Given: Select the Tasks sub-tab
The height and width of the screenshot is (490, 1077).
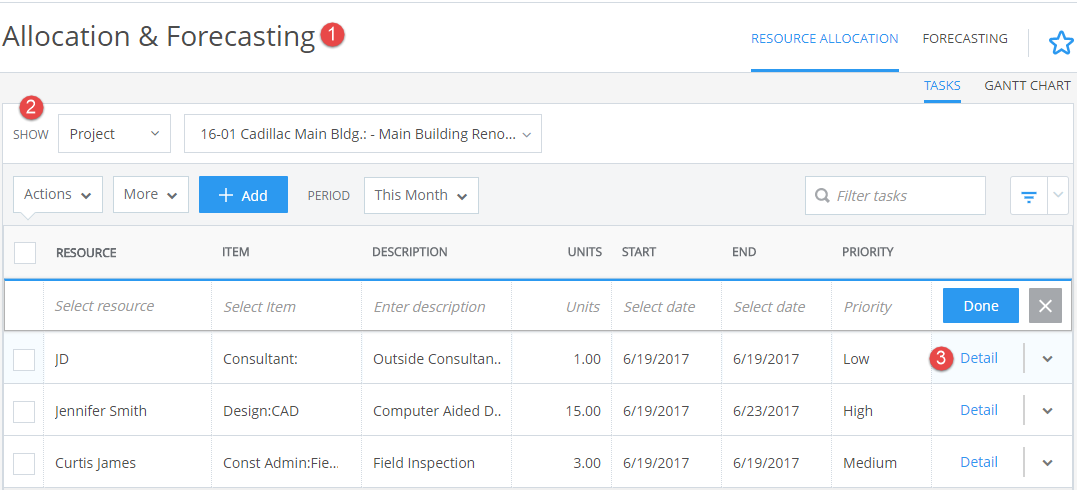Looking at the screenshot, I should (942, 86).
